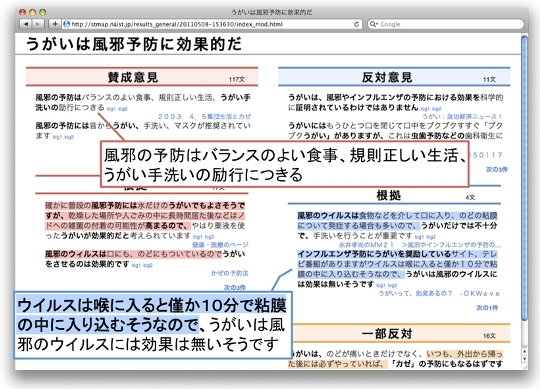Screen dimensions: 540x389
Task: Add a bookmark with the plus button
Action: coord(54,24)
